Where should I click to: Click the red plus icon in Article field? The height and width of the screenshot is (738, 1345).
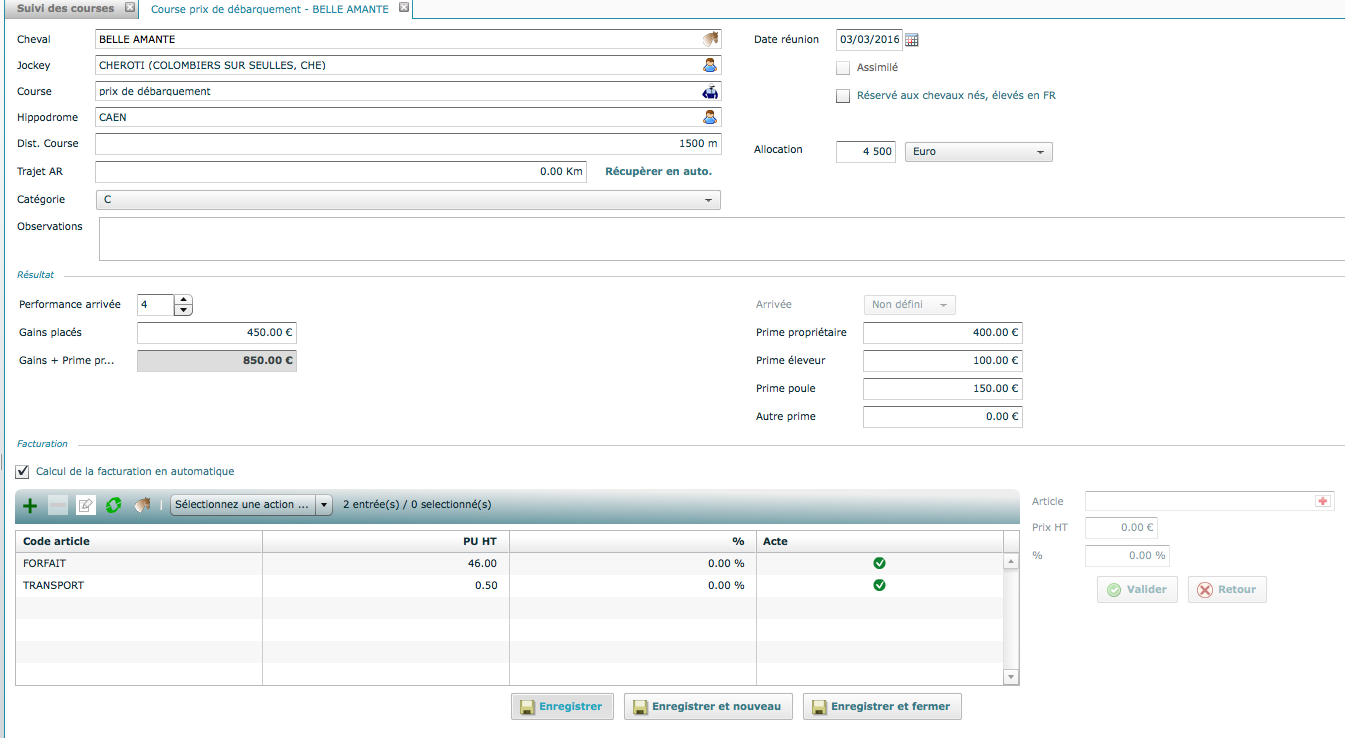tap(1323, 501)
